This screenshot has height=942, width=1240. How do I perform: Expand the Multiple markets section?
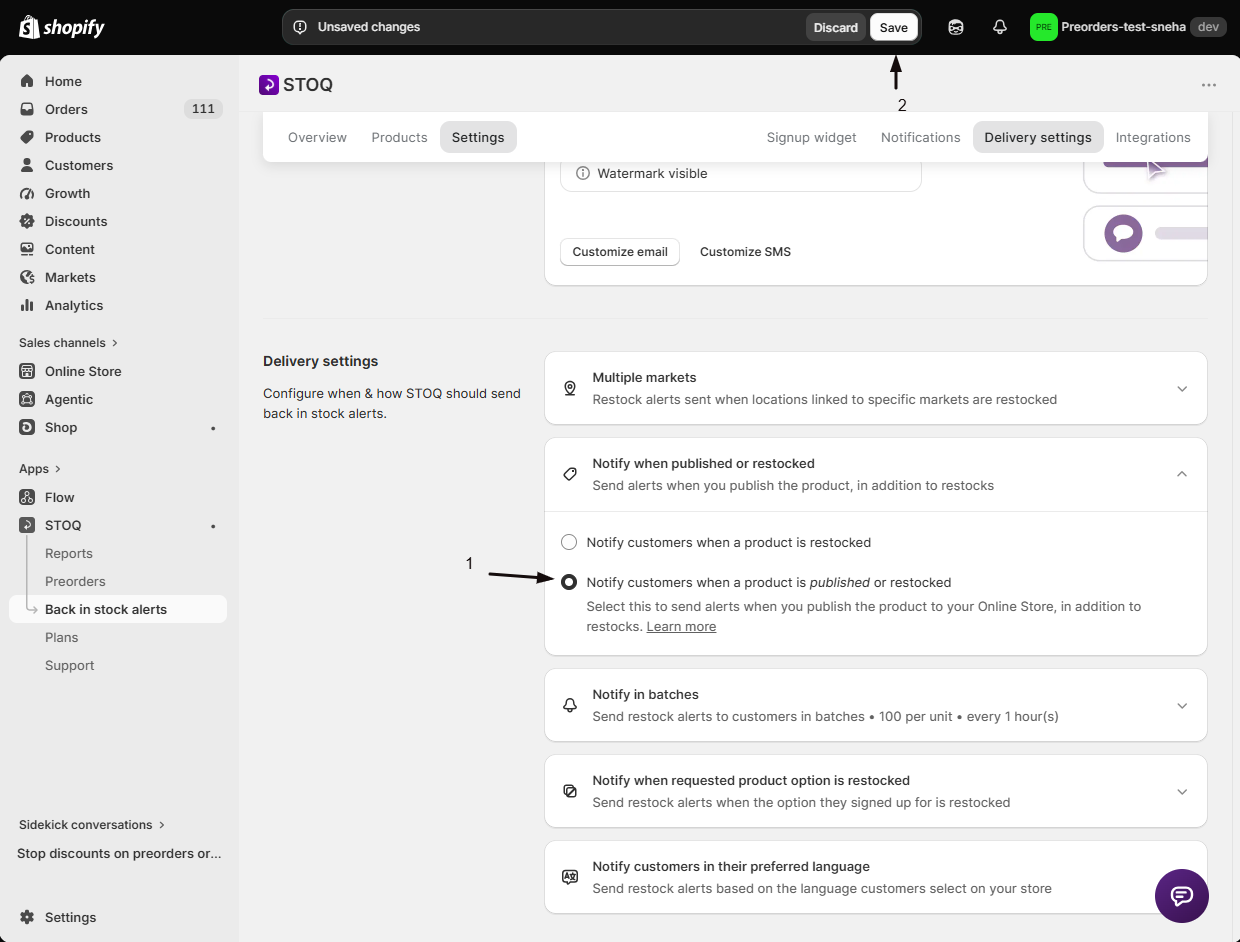click(1182, 388)
